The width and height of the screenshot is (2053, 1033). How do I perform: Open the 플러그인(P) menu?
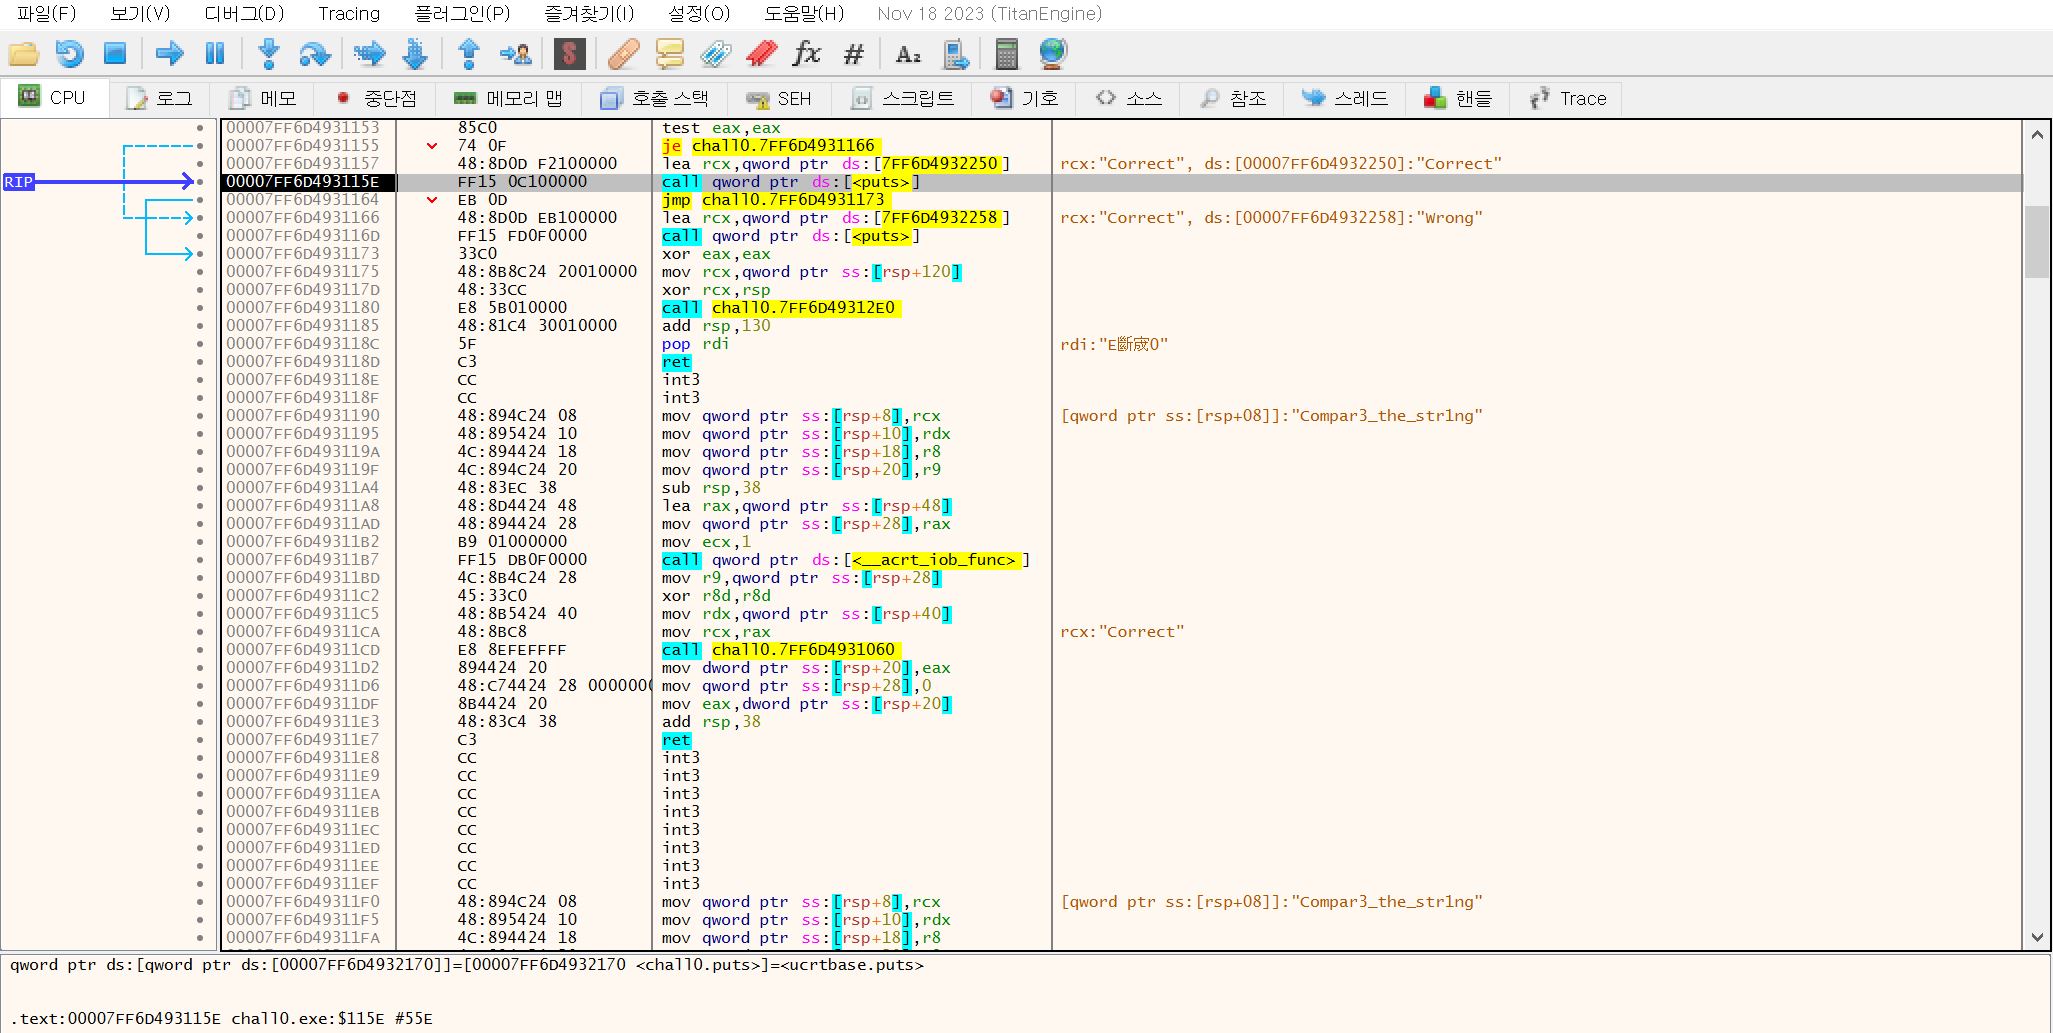point(462,14)
